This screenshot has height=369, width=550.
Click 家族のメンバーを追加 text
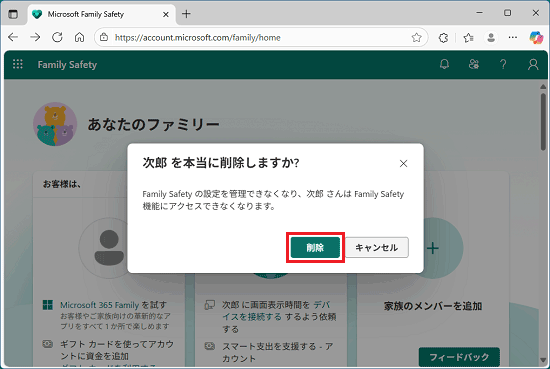point(433,306)
